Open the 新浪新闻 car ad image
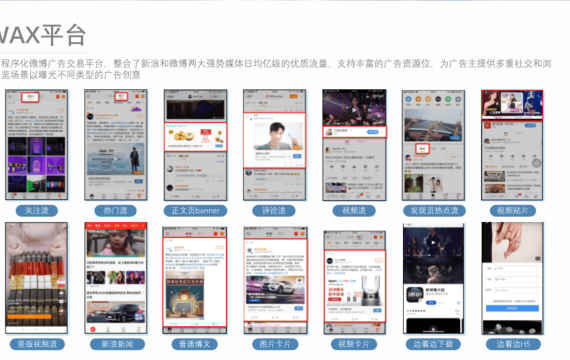Viewport: 570px width, 360px height. [x=116, y=312]
